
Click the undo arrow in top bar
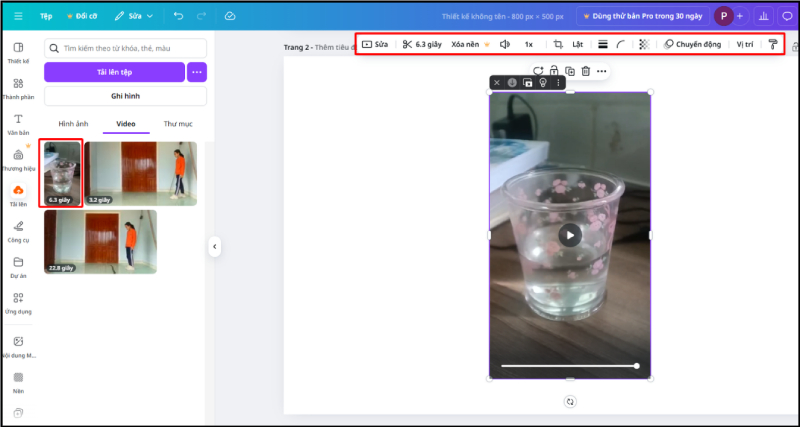click(178, 16)
